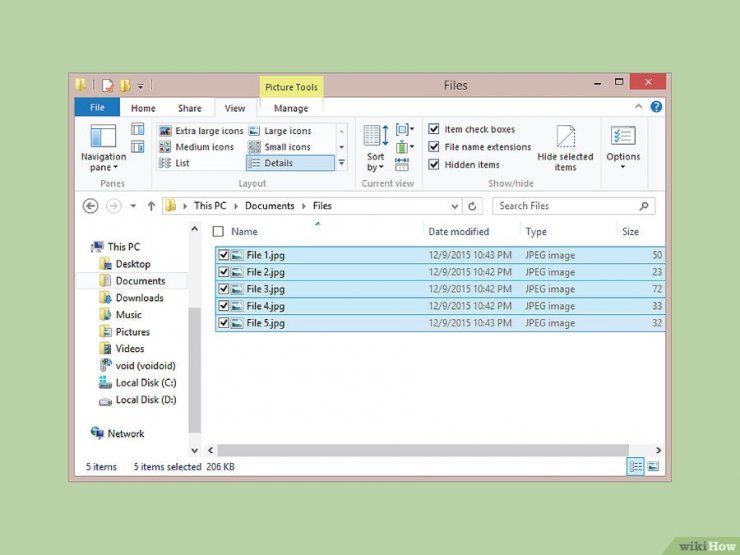Go back to previous folder
740x555 pixels.
click(x=90, y=206)
